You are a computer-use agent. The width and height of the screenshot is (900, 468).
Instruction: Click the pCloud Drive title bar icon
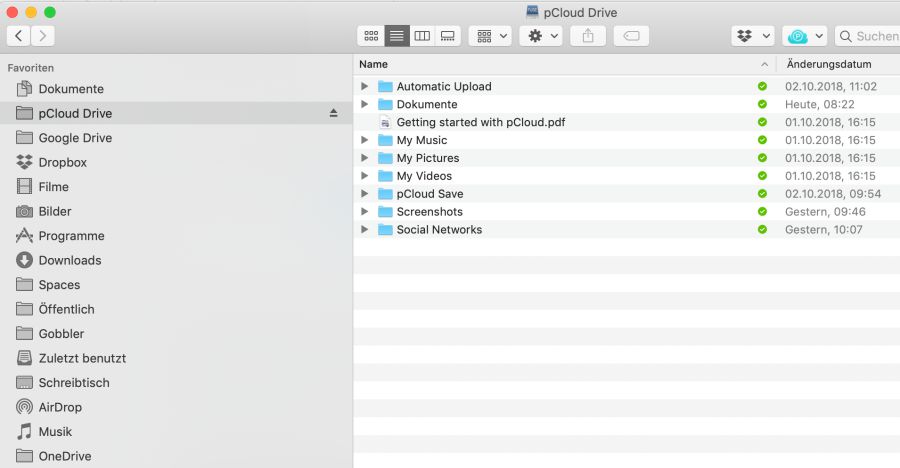pyautogui.click(x=532, y=11)
